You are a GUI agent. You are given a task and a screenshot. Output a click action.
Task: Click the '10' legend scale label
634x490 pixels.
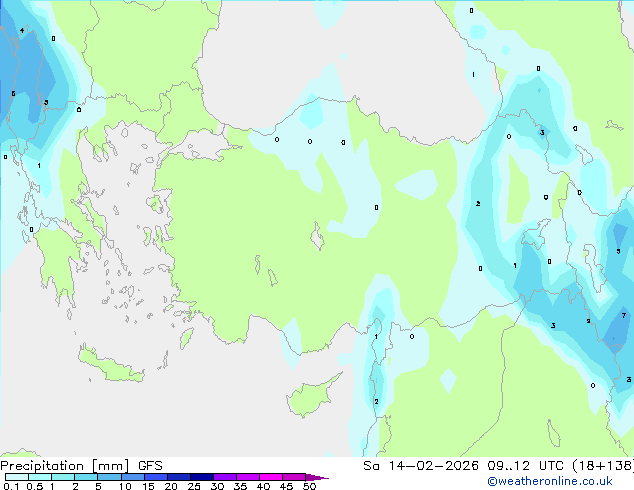pyautogui.click(x=125, y=486)
